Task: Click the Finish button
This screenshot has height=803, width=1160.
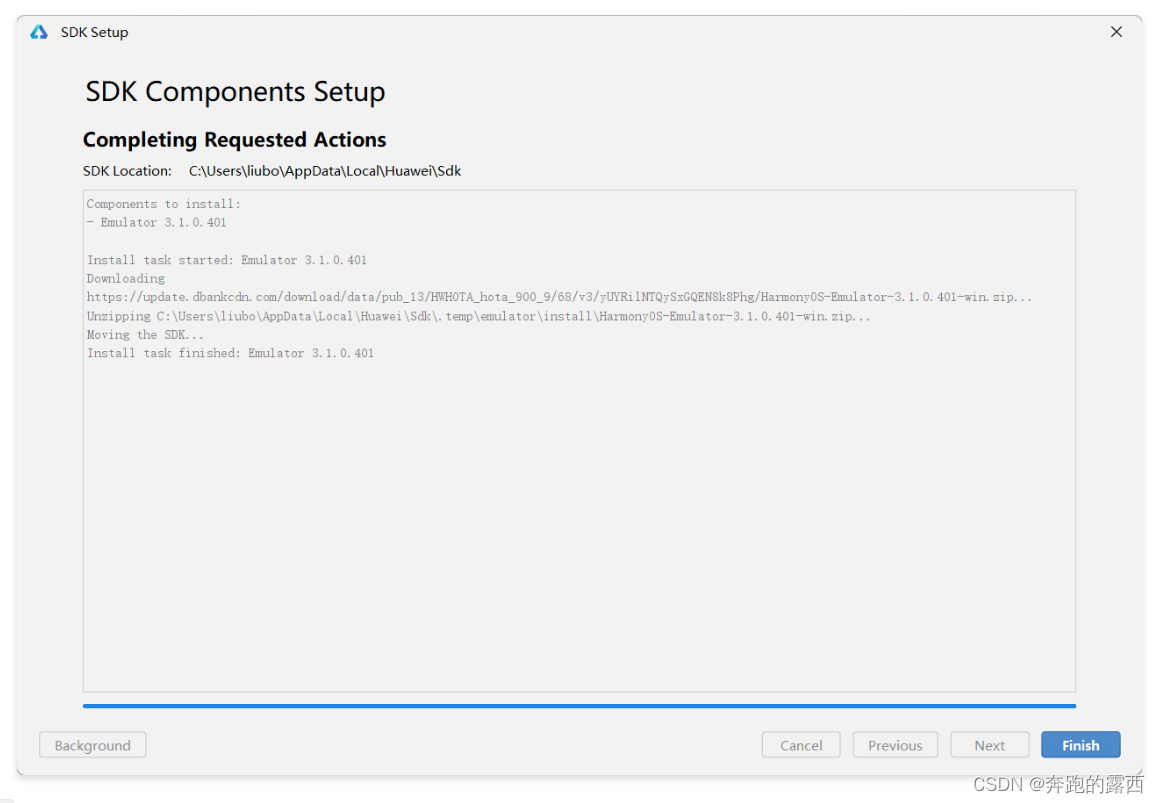Action: coord(1080,745)
